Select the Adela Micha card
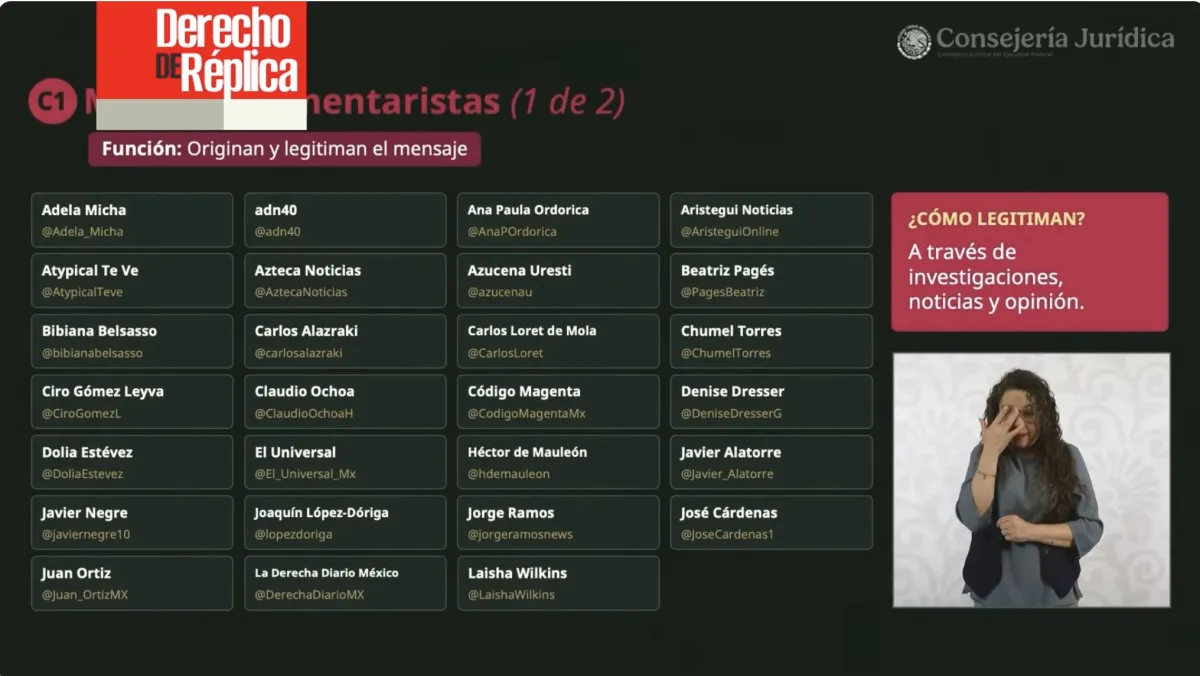 click(132, 220)
